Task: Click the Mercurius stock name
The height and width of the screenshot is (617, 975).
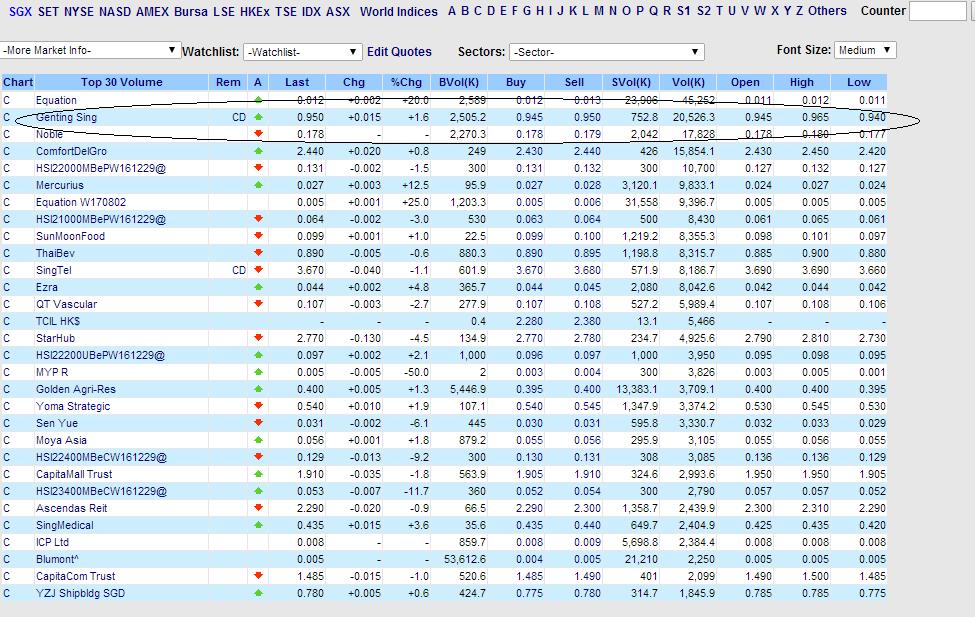Action: pos(60,185)
